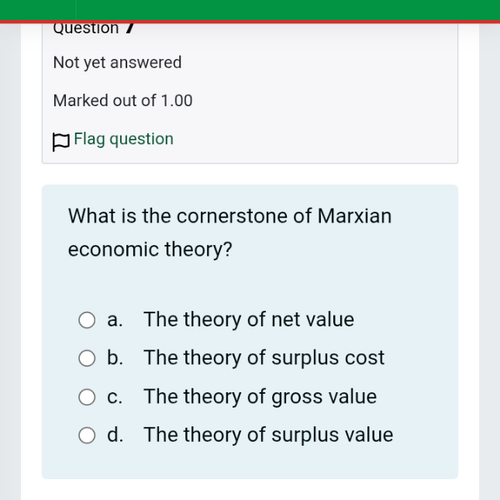
Task: Click answer text 'The theory of net value'
Action: click(x=249, y=320)
